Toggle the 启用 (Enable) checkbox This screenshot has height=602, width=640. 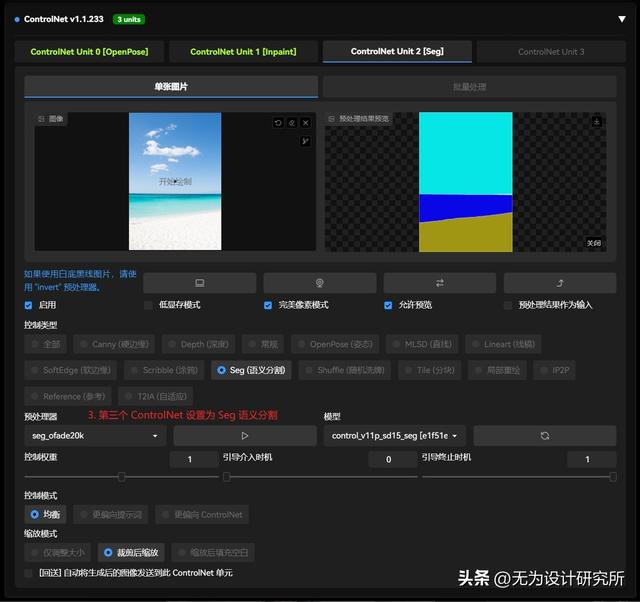[29, 305]
